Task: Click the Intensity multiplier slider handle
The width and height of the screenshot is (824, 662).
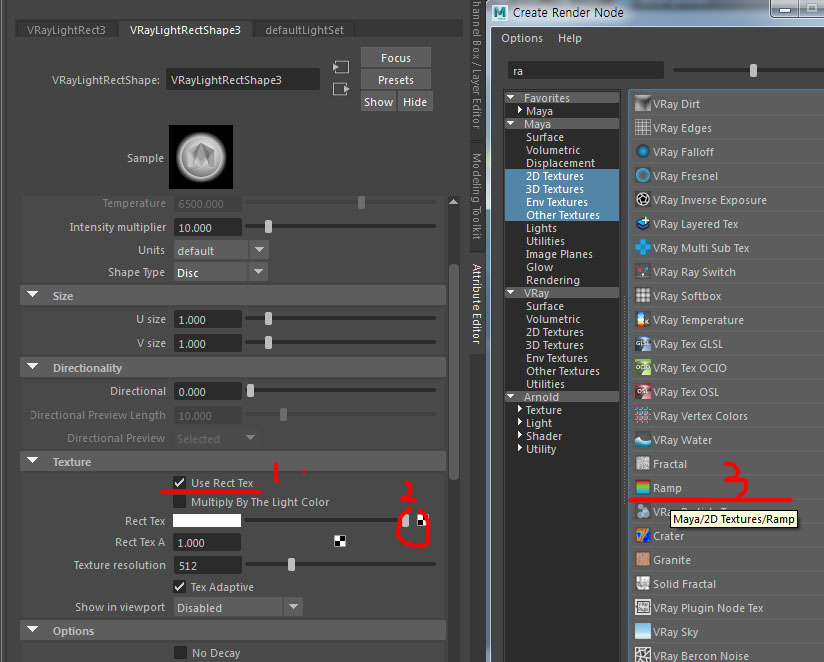Action: 269,226
